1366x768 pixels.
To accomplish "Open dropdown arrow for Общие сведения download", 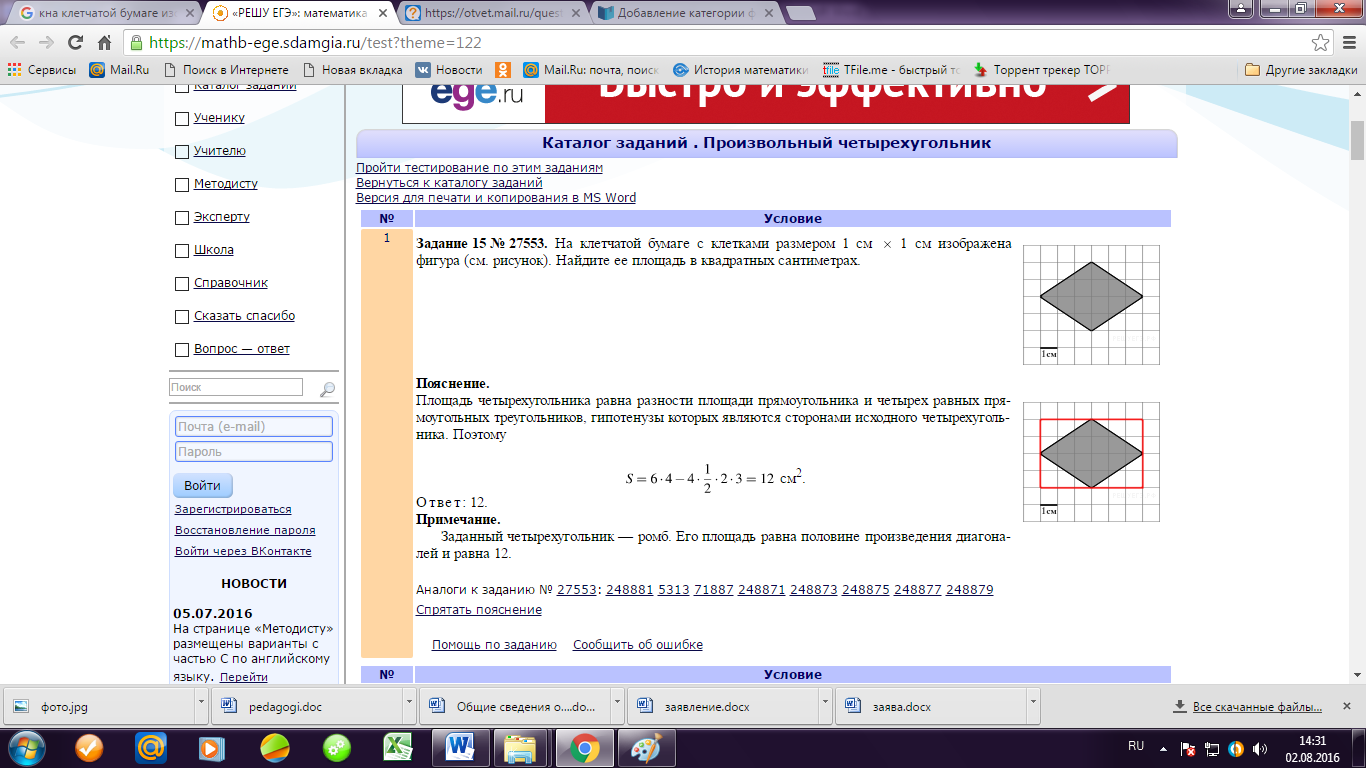I will (x=617, y=706).
